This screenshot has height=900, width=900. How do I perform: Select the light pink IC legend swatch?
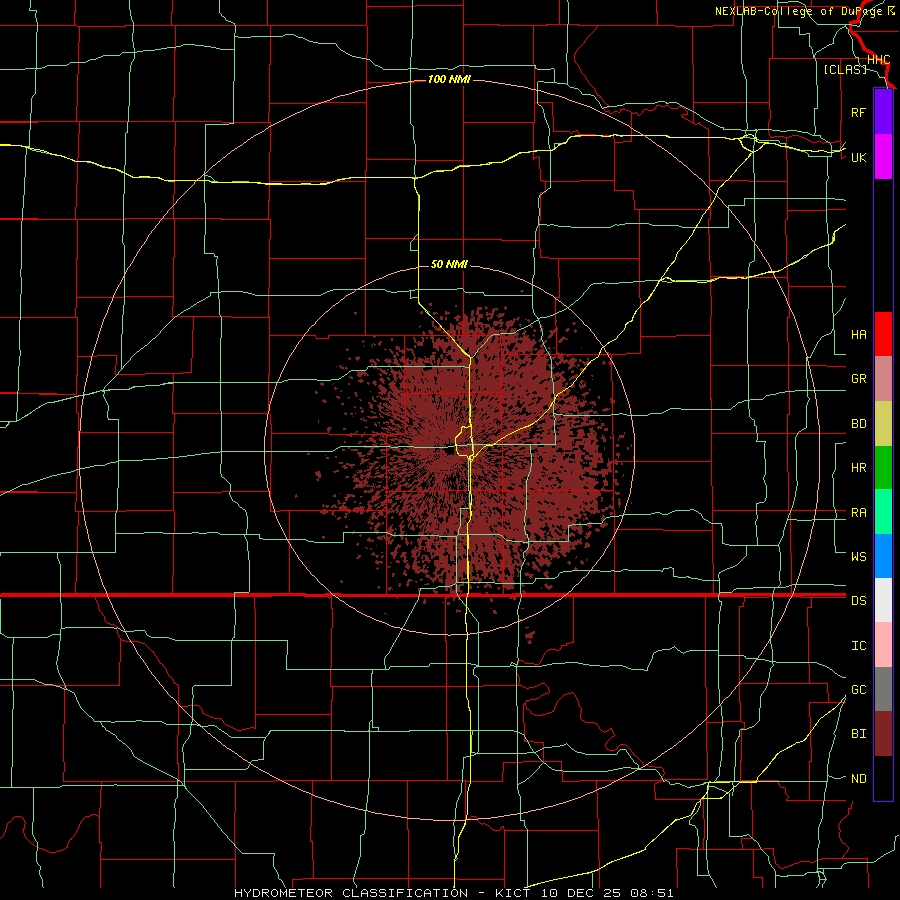(x=883, y=645)
